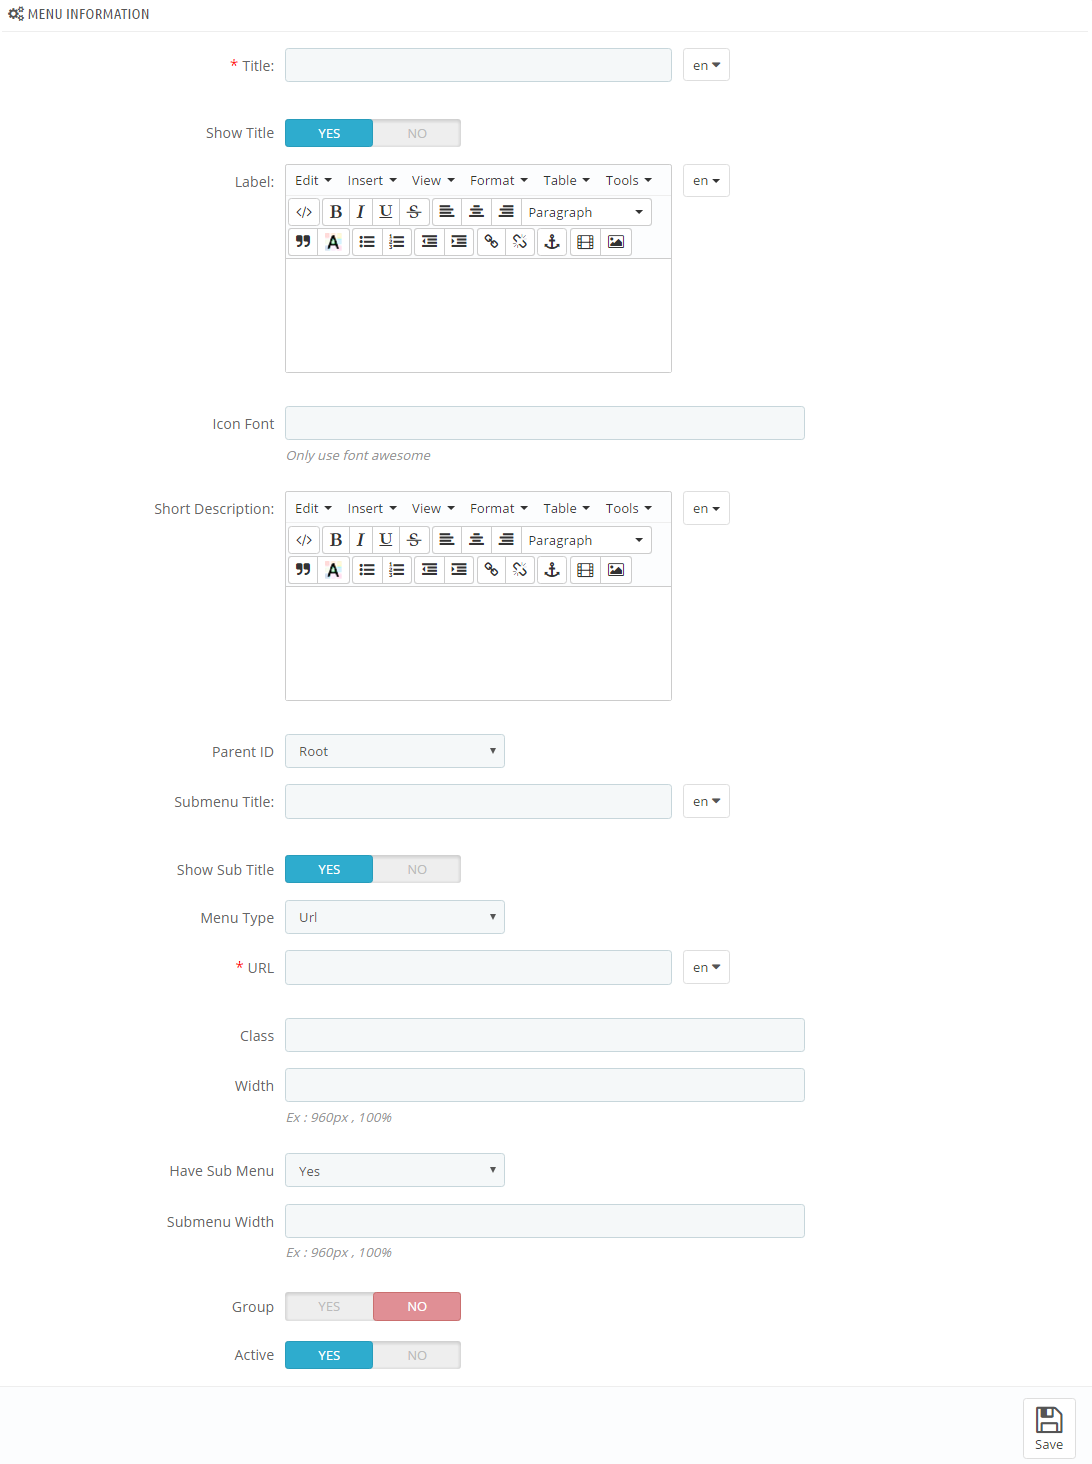Open the Menu Type dropdown
Screen dimensions: 1092x1464
tap(395, 917)
